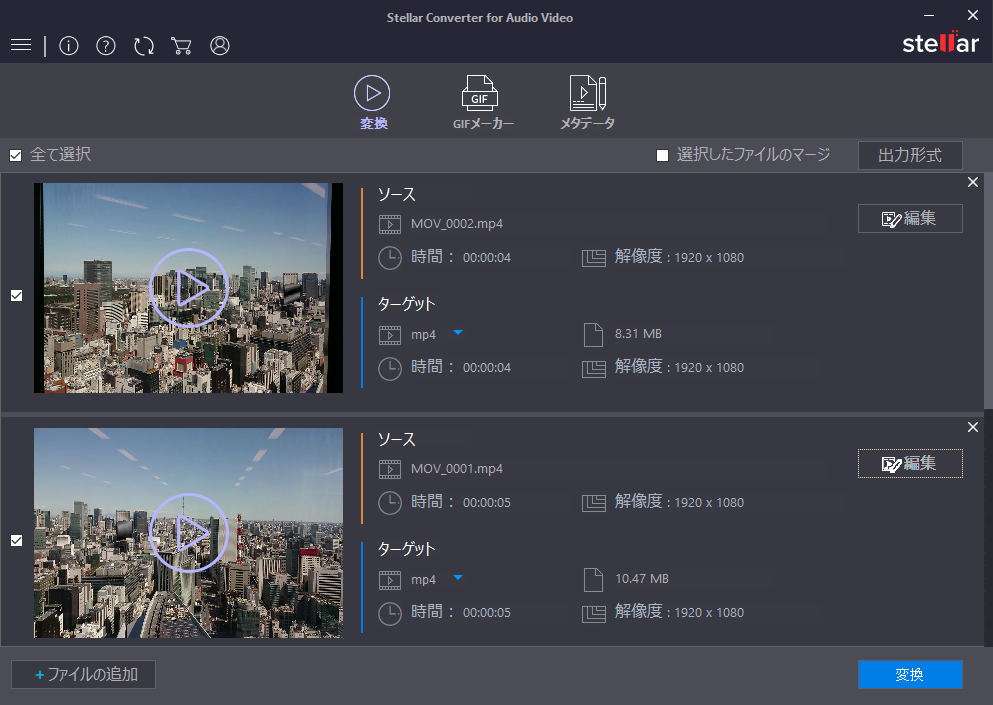Viewport: 993px width, 705px height.
Task: Open the GIFメーカー tool
Action: [479, 103]
